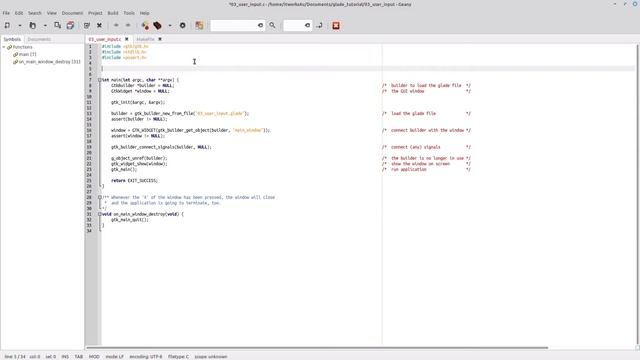640x360 pixels.
Task: Fold the comment block at line 28
Action: point(100,197)
